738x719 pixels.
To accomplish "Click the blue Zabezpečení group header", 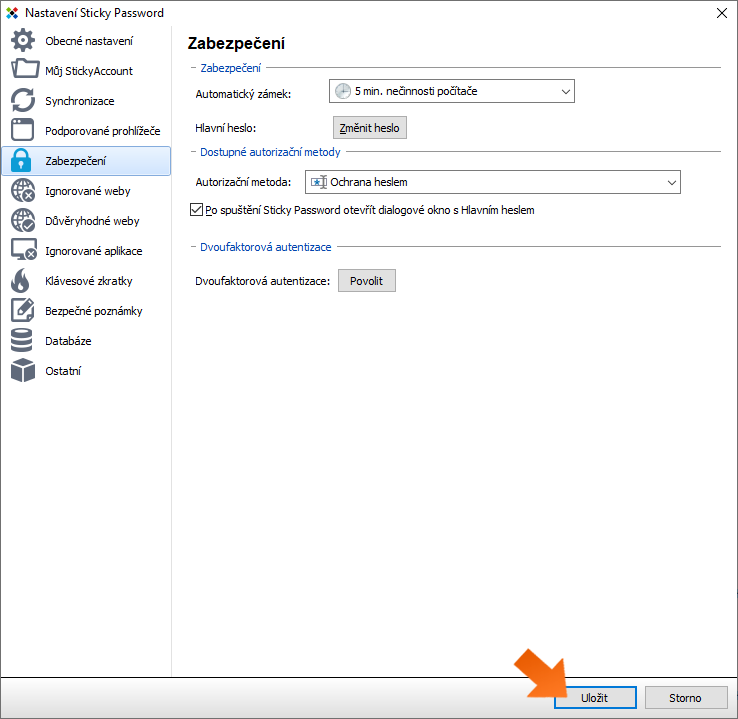I will (230, 68).
